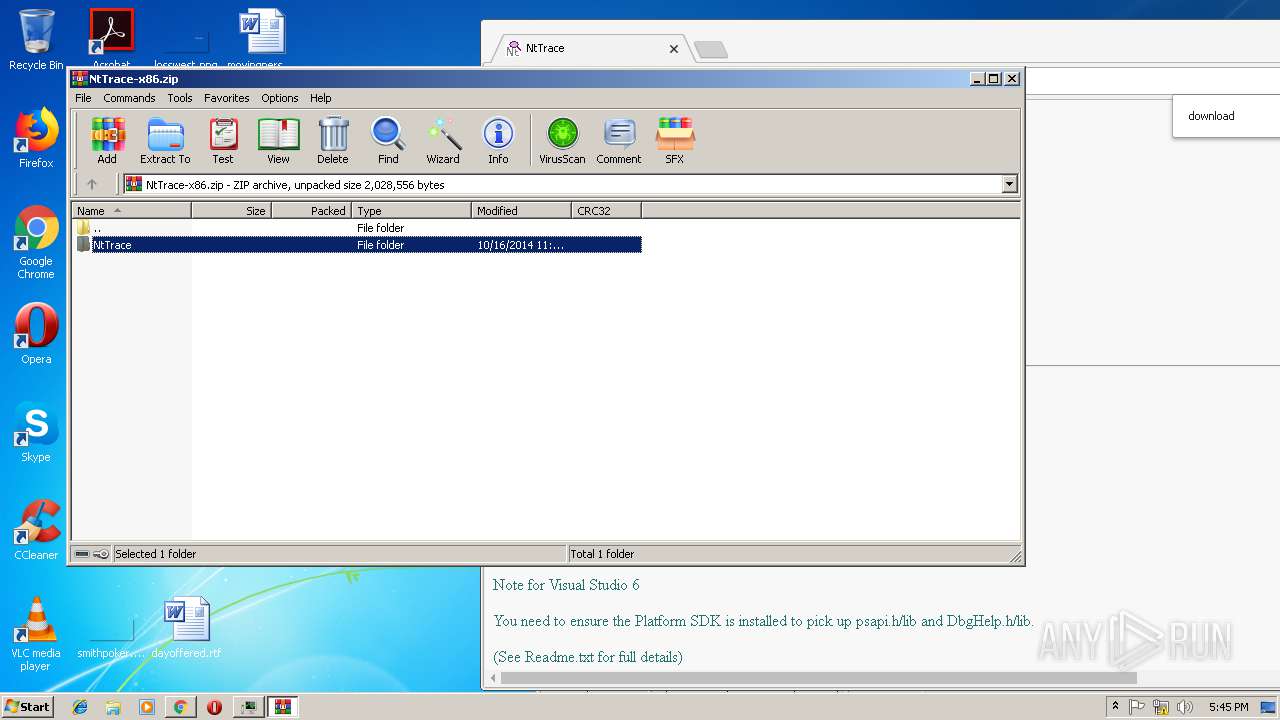The height and width of the screenshot is (720, 1280).
Task: Open the Skype desktop shortcut
Action: [36, 432]
